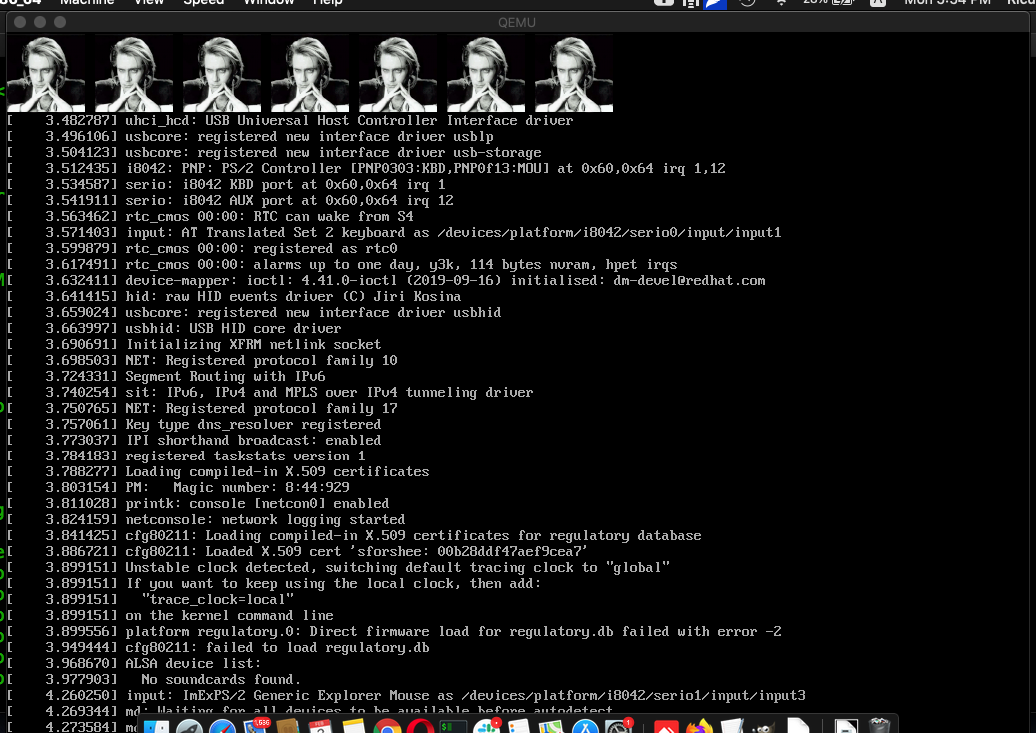Launch Firefox from the Dock

point(700,726)
